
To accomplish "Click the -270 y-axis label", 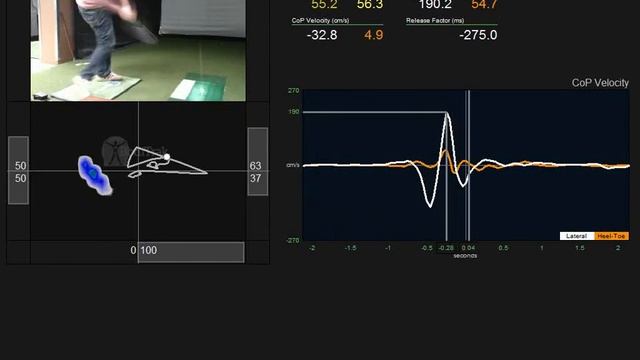I will (x=293, y=240).
